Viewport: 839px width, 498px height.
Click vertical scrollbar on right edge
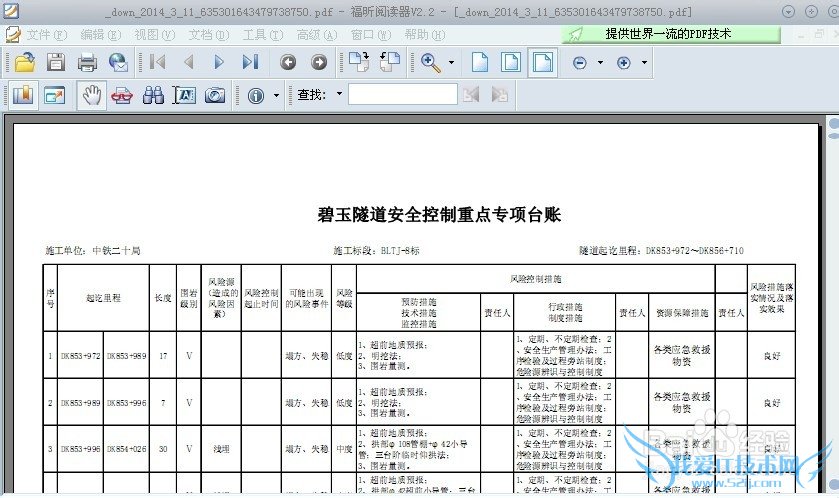[x=832, y=305]
